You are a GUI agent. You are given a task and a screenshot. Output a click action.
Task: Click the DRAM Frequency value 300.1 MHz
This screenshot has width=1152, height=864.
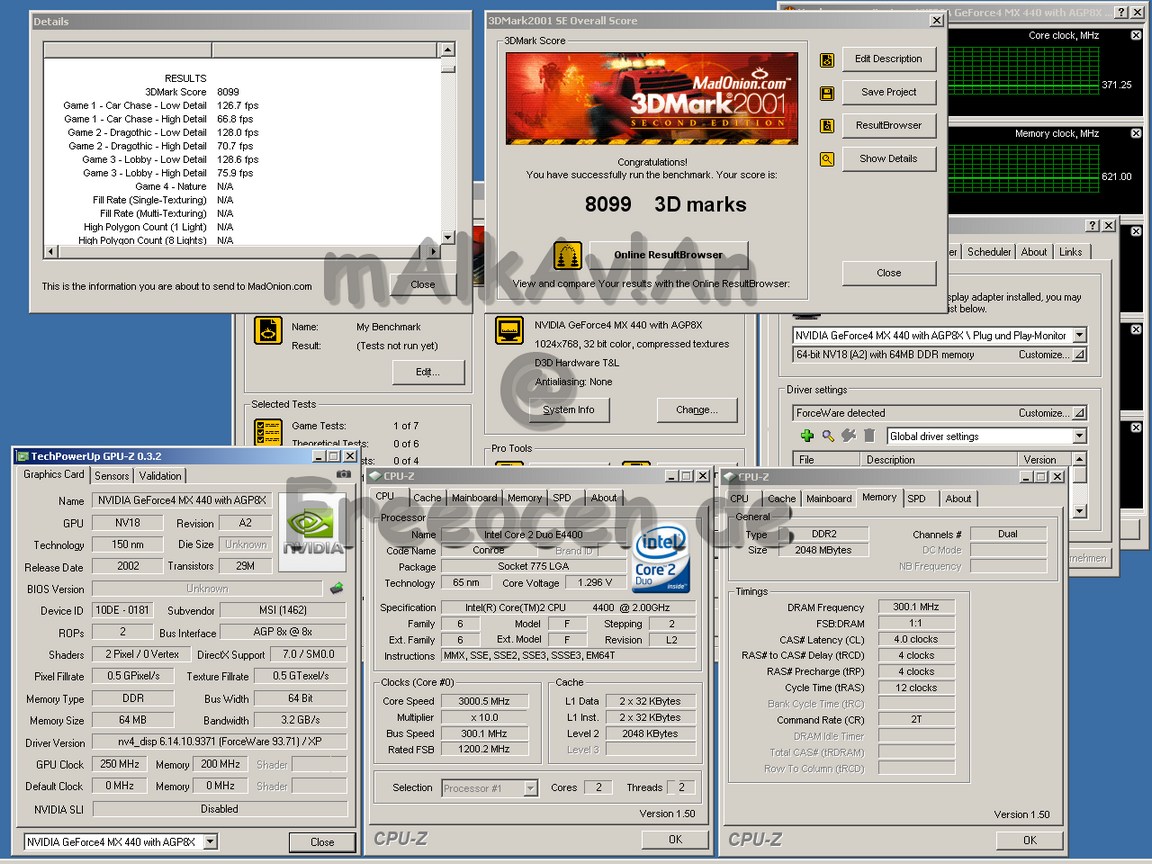[x=915, y=607]
